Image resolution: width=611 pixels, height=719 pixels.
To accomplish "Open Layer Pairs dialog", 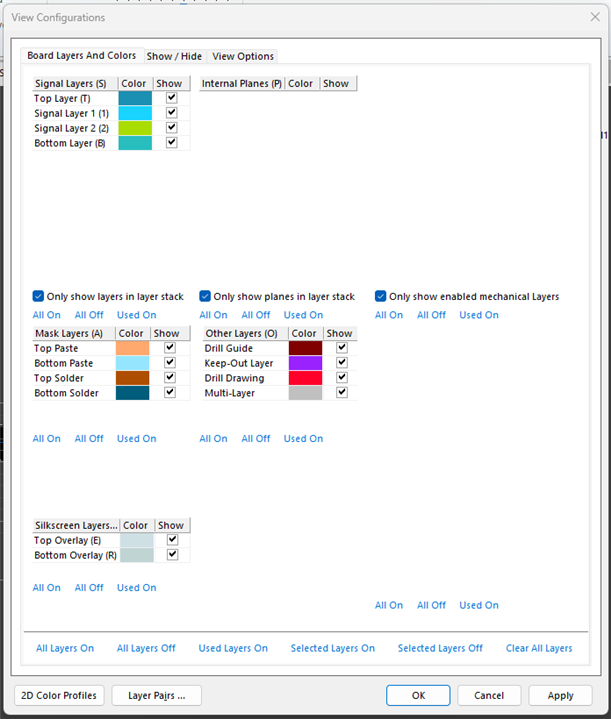I will (x=156, y=695).
